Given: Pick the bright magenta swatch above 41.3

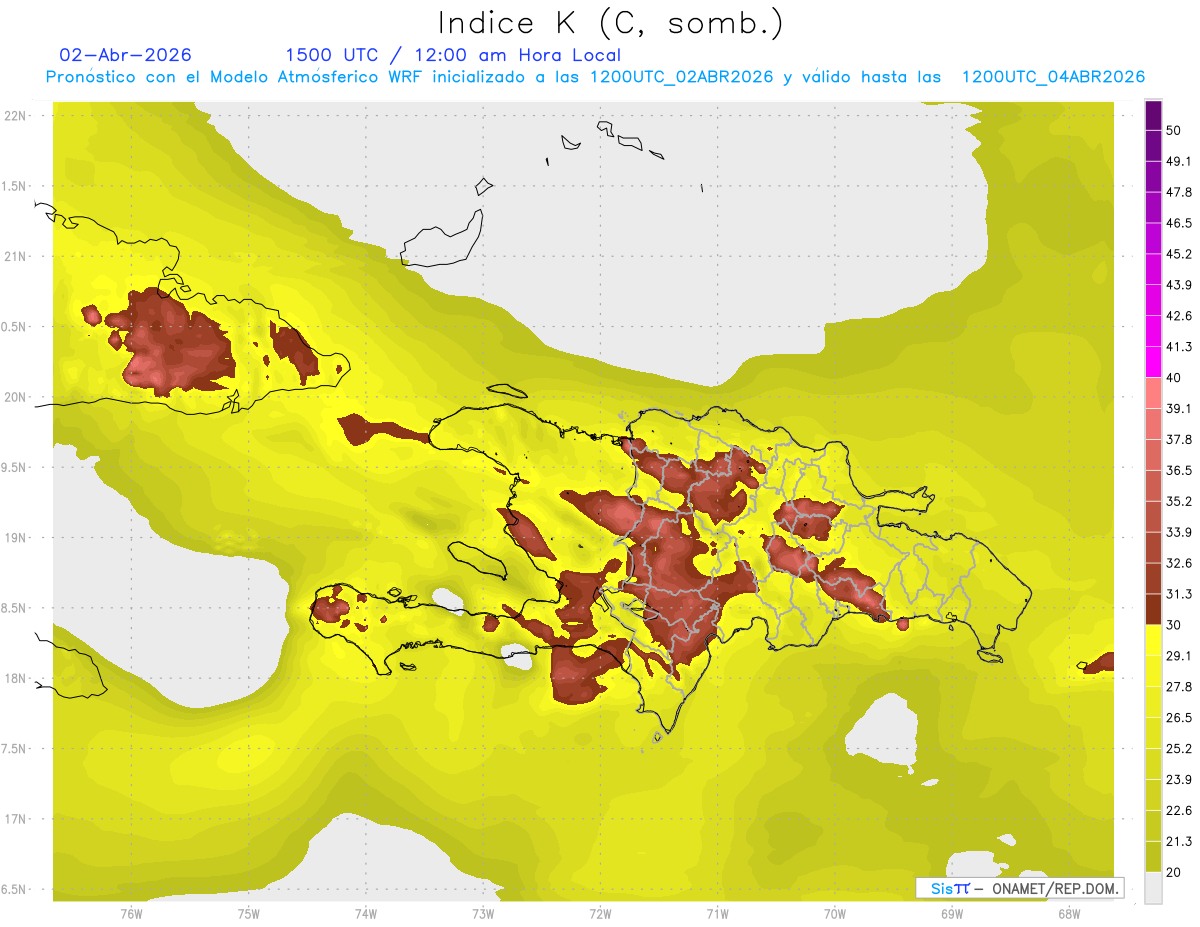Looking at the screenshot, I should click(1153, 332).
